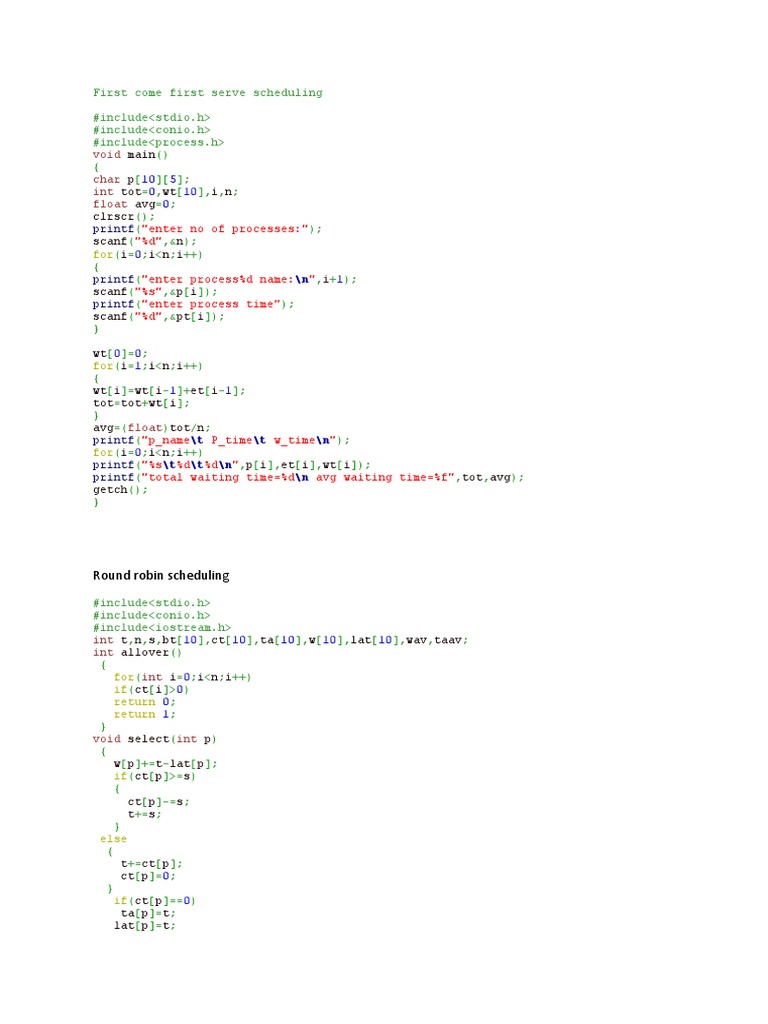
Task: Click the line 'return 0;'
Action: pyautogui.click(x=144, y=702)
